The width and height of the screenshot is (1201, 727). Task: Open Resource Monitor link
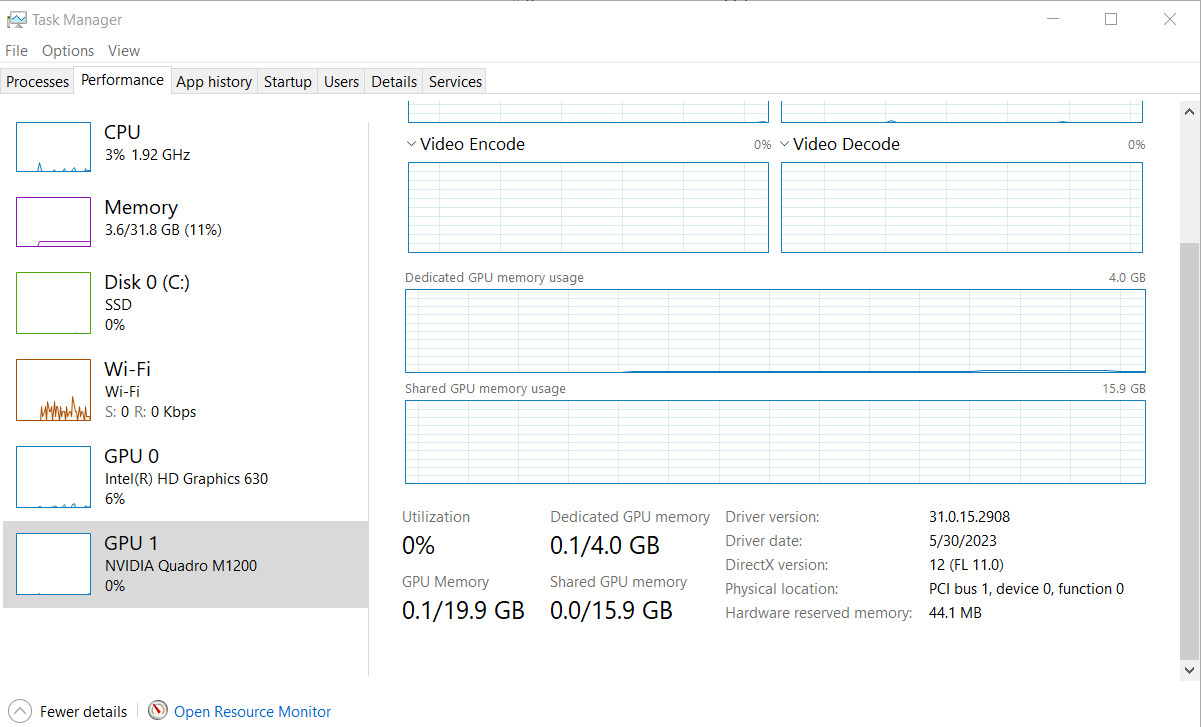tap(252, 712)
